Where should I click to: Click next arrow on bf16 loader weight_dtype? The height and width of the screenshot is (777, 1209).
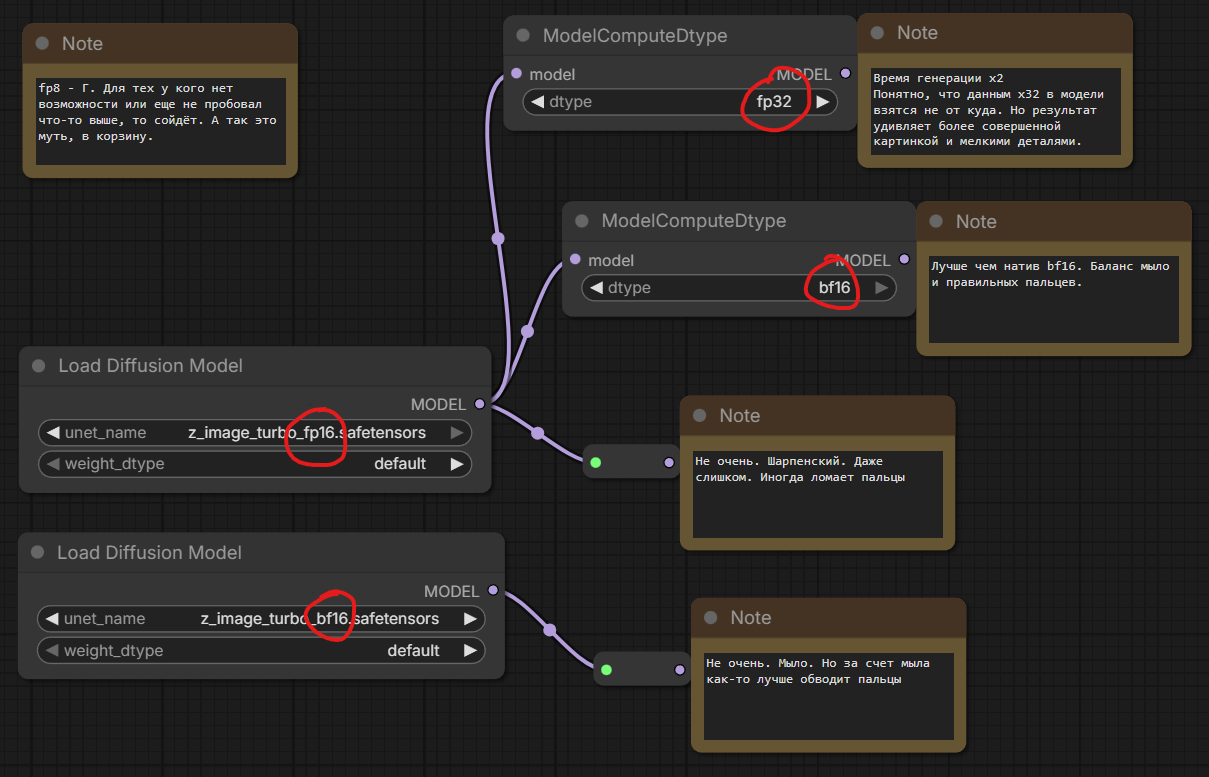(x=470, y=651)
